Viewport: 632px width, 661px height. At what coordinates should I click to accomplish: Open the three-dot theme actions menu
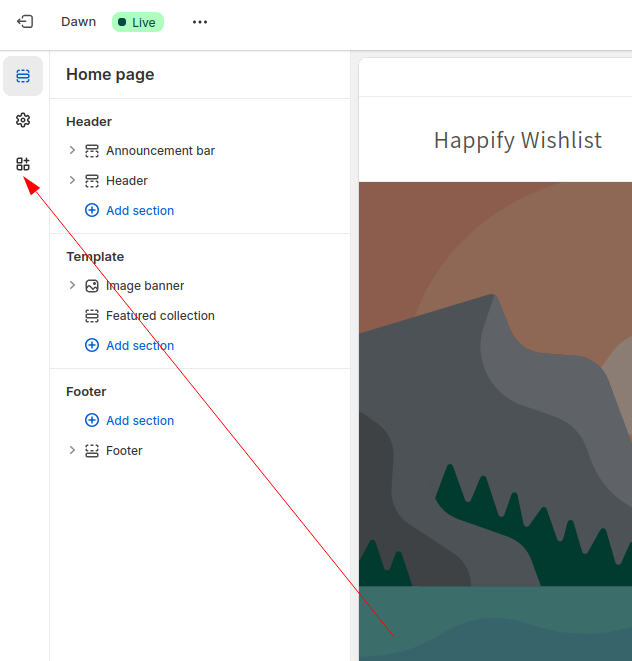(200, 22)
